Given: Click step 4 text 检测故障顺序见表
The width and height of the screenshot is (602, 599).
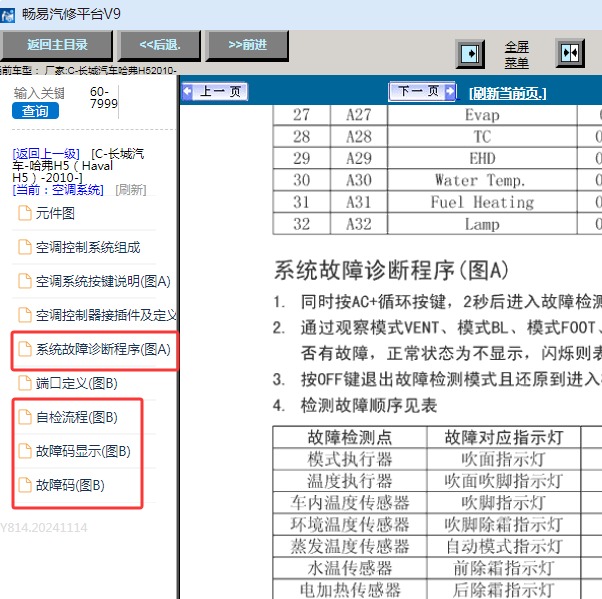Looking at the screenshot, I should pyautogui.click(x=369, y=405).
